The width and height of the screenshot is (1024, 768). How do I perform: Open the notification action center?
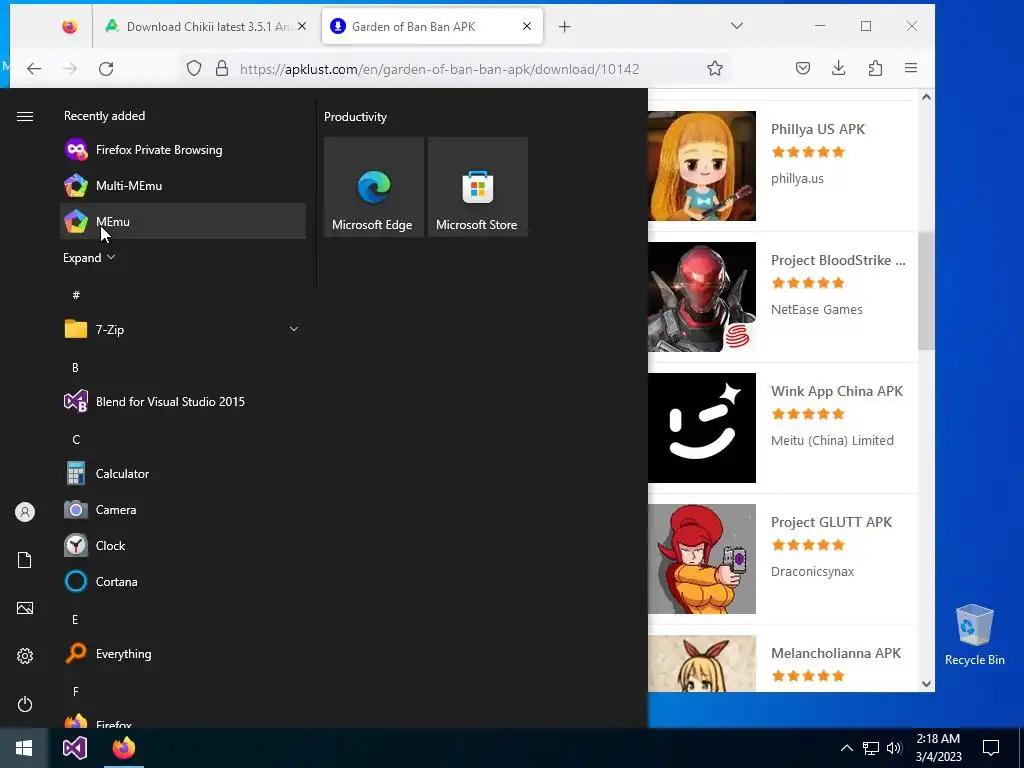click(x=991, y=748)
